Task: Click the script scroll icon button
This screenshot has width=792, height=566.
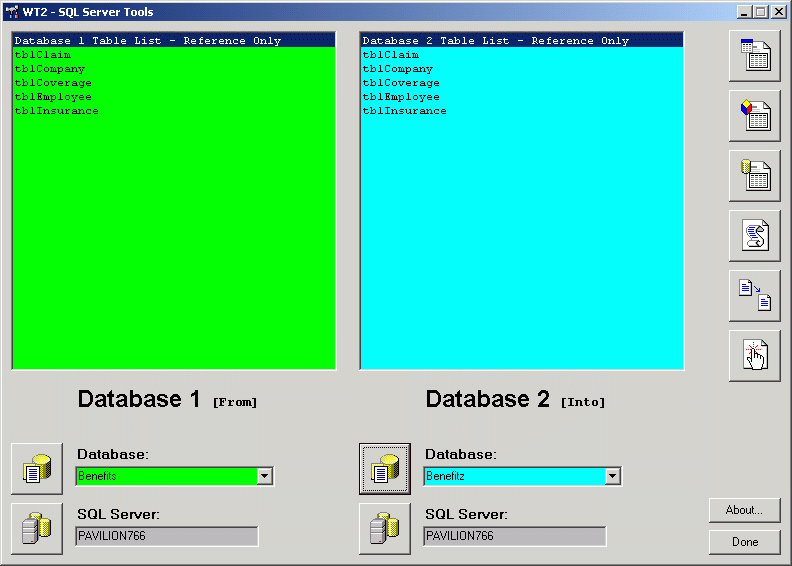Action: (x=755, y=236)
